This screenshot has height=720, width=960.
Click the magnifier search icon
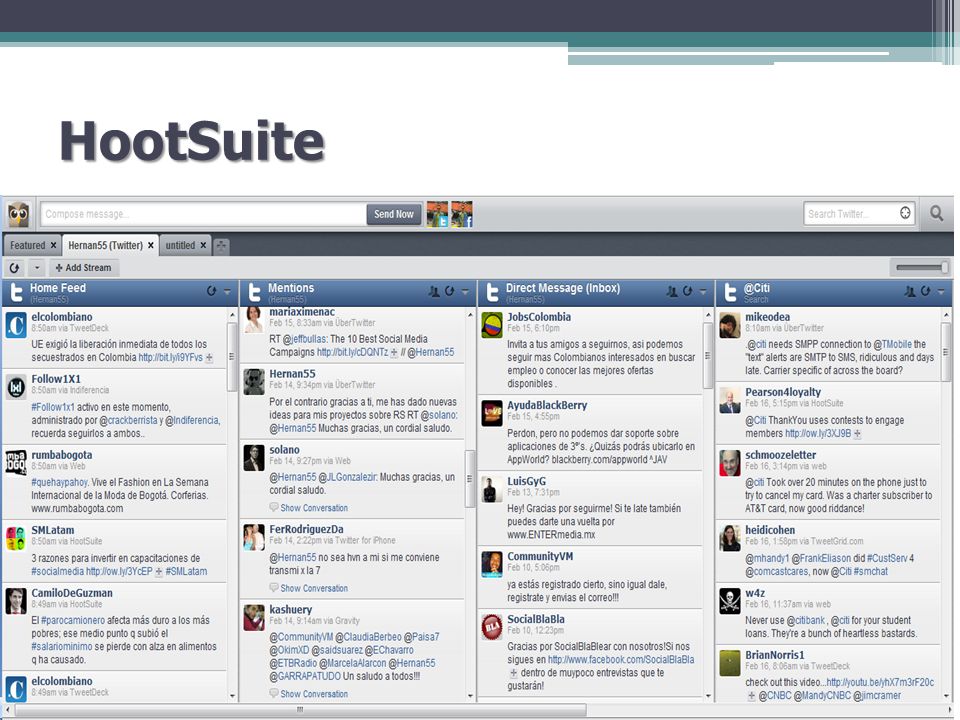(936, 214)
